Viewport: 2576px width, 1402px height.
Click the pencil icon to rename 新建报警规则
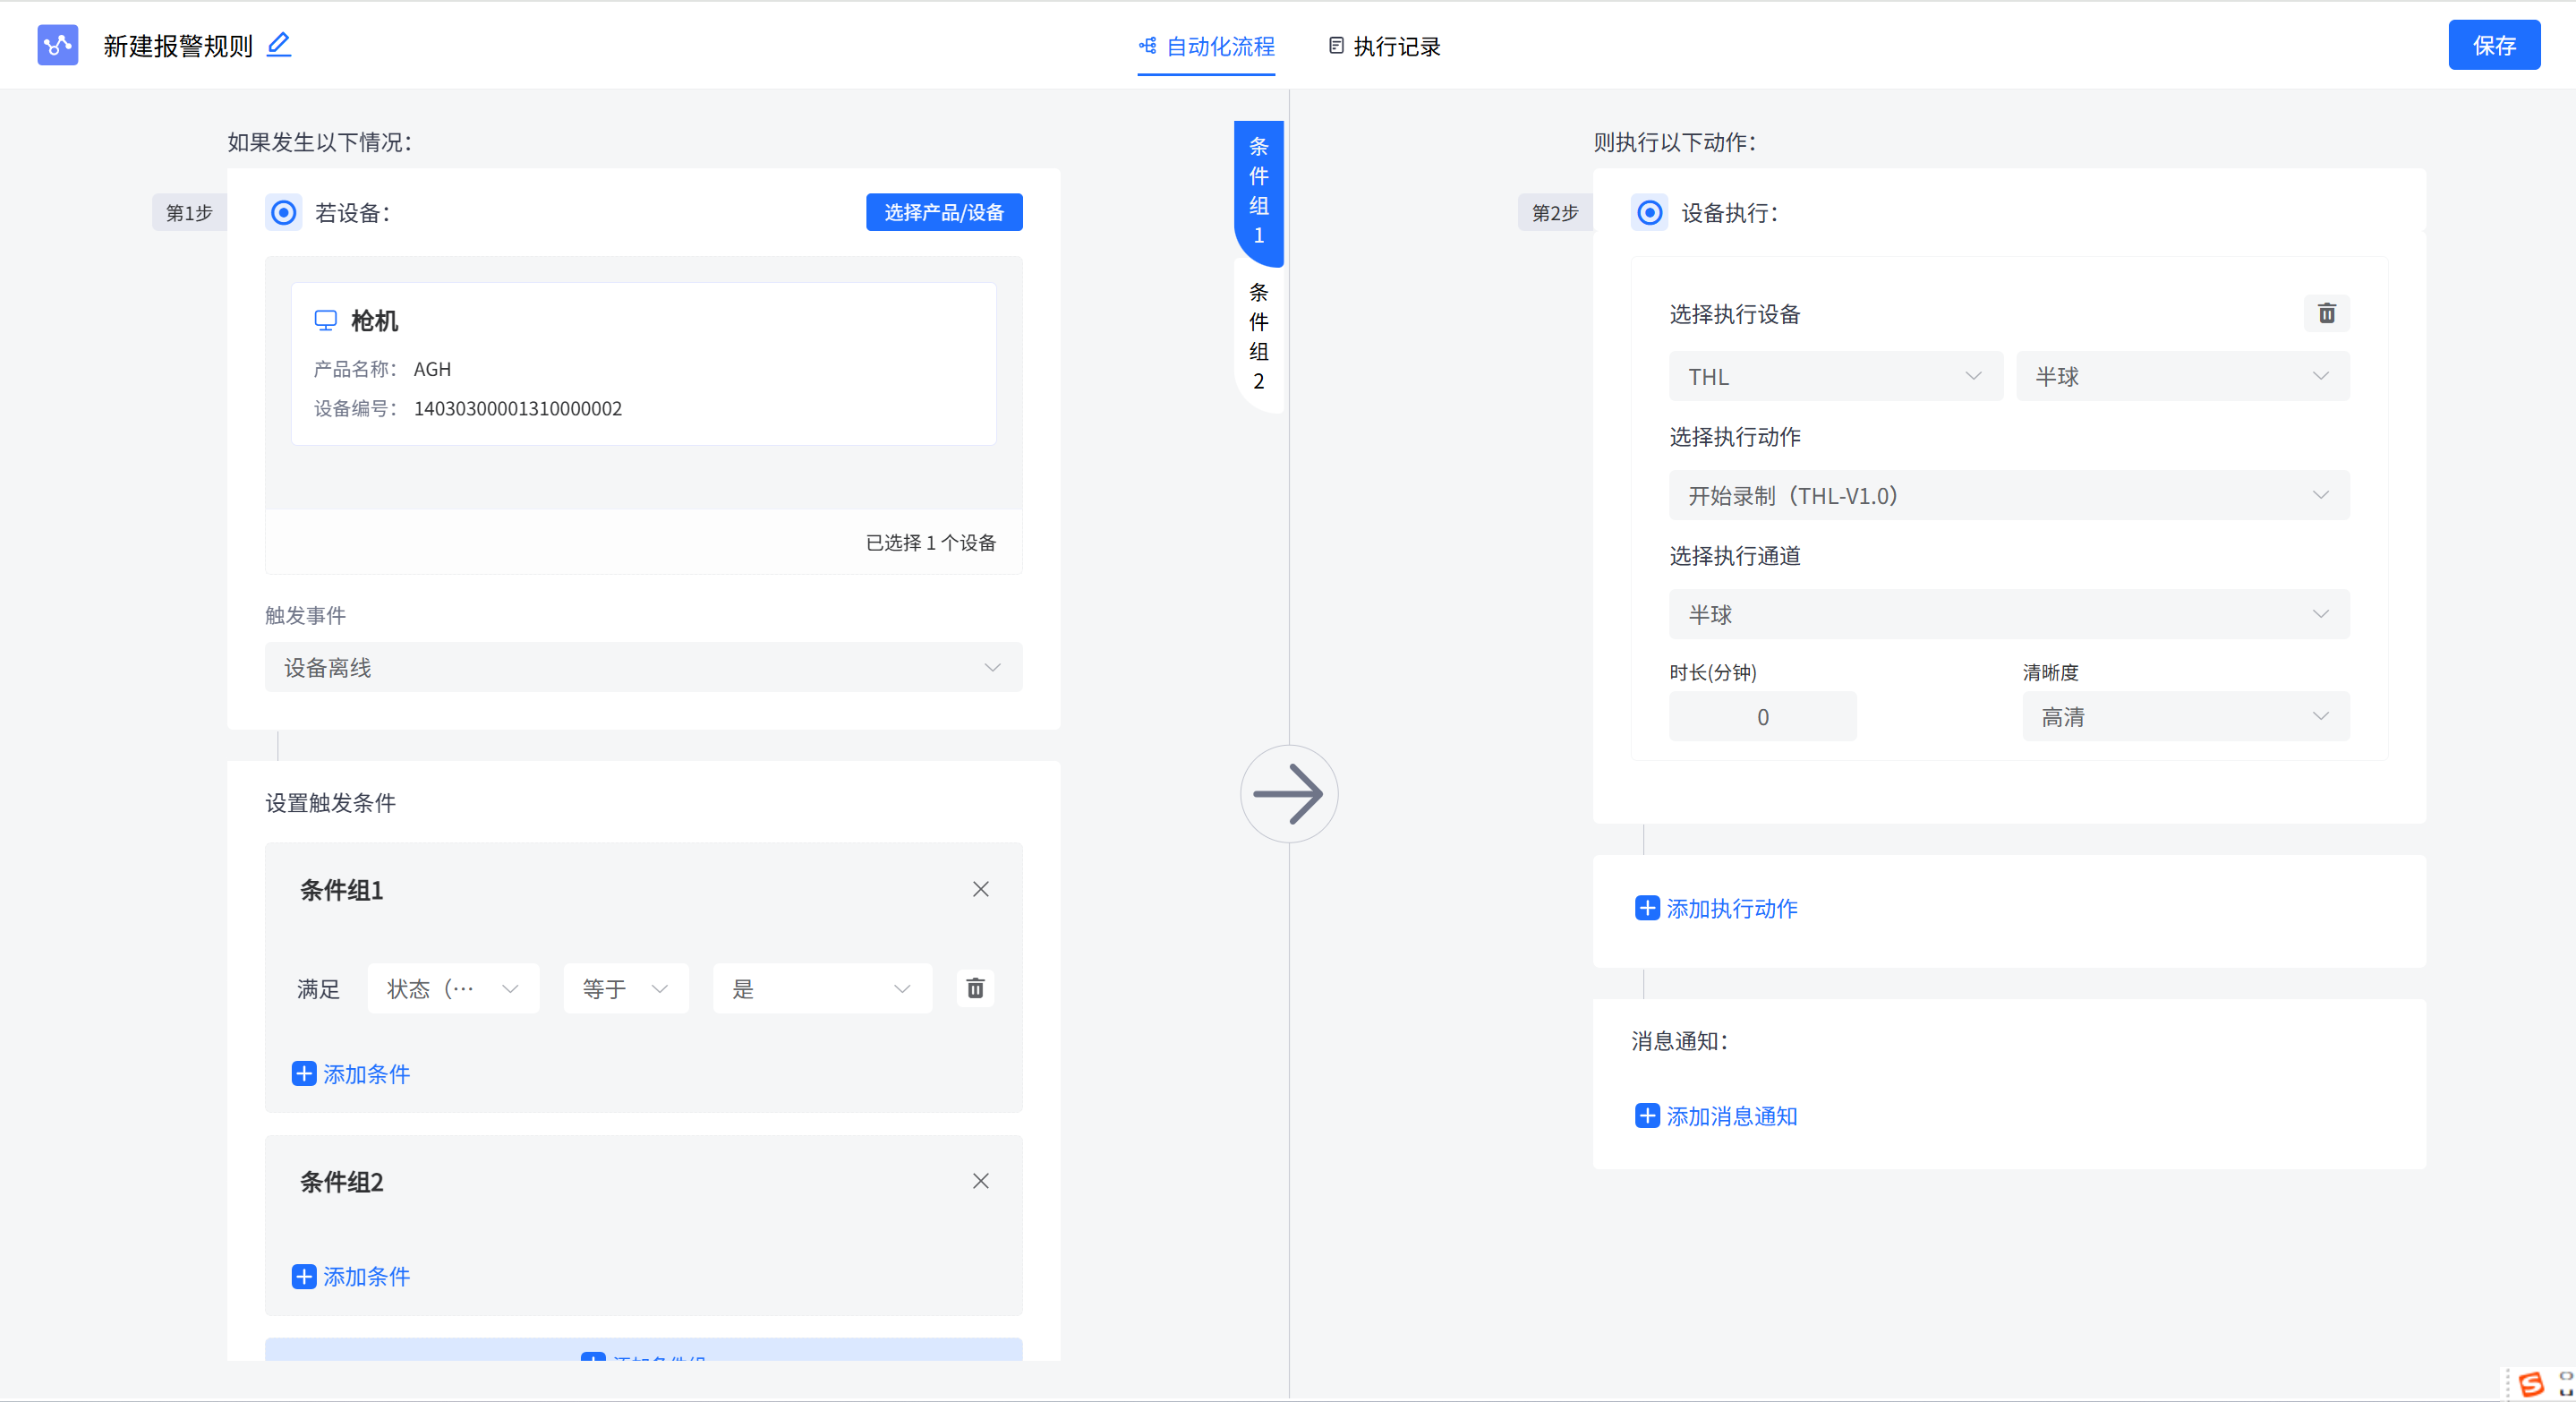click(x=279, y=44)
